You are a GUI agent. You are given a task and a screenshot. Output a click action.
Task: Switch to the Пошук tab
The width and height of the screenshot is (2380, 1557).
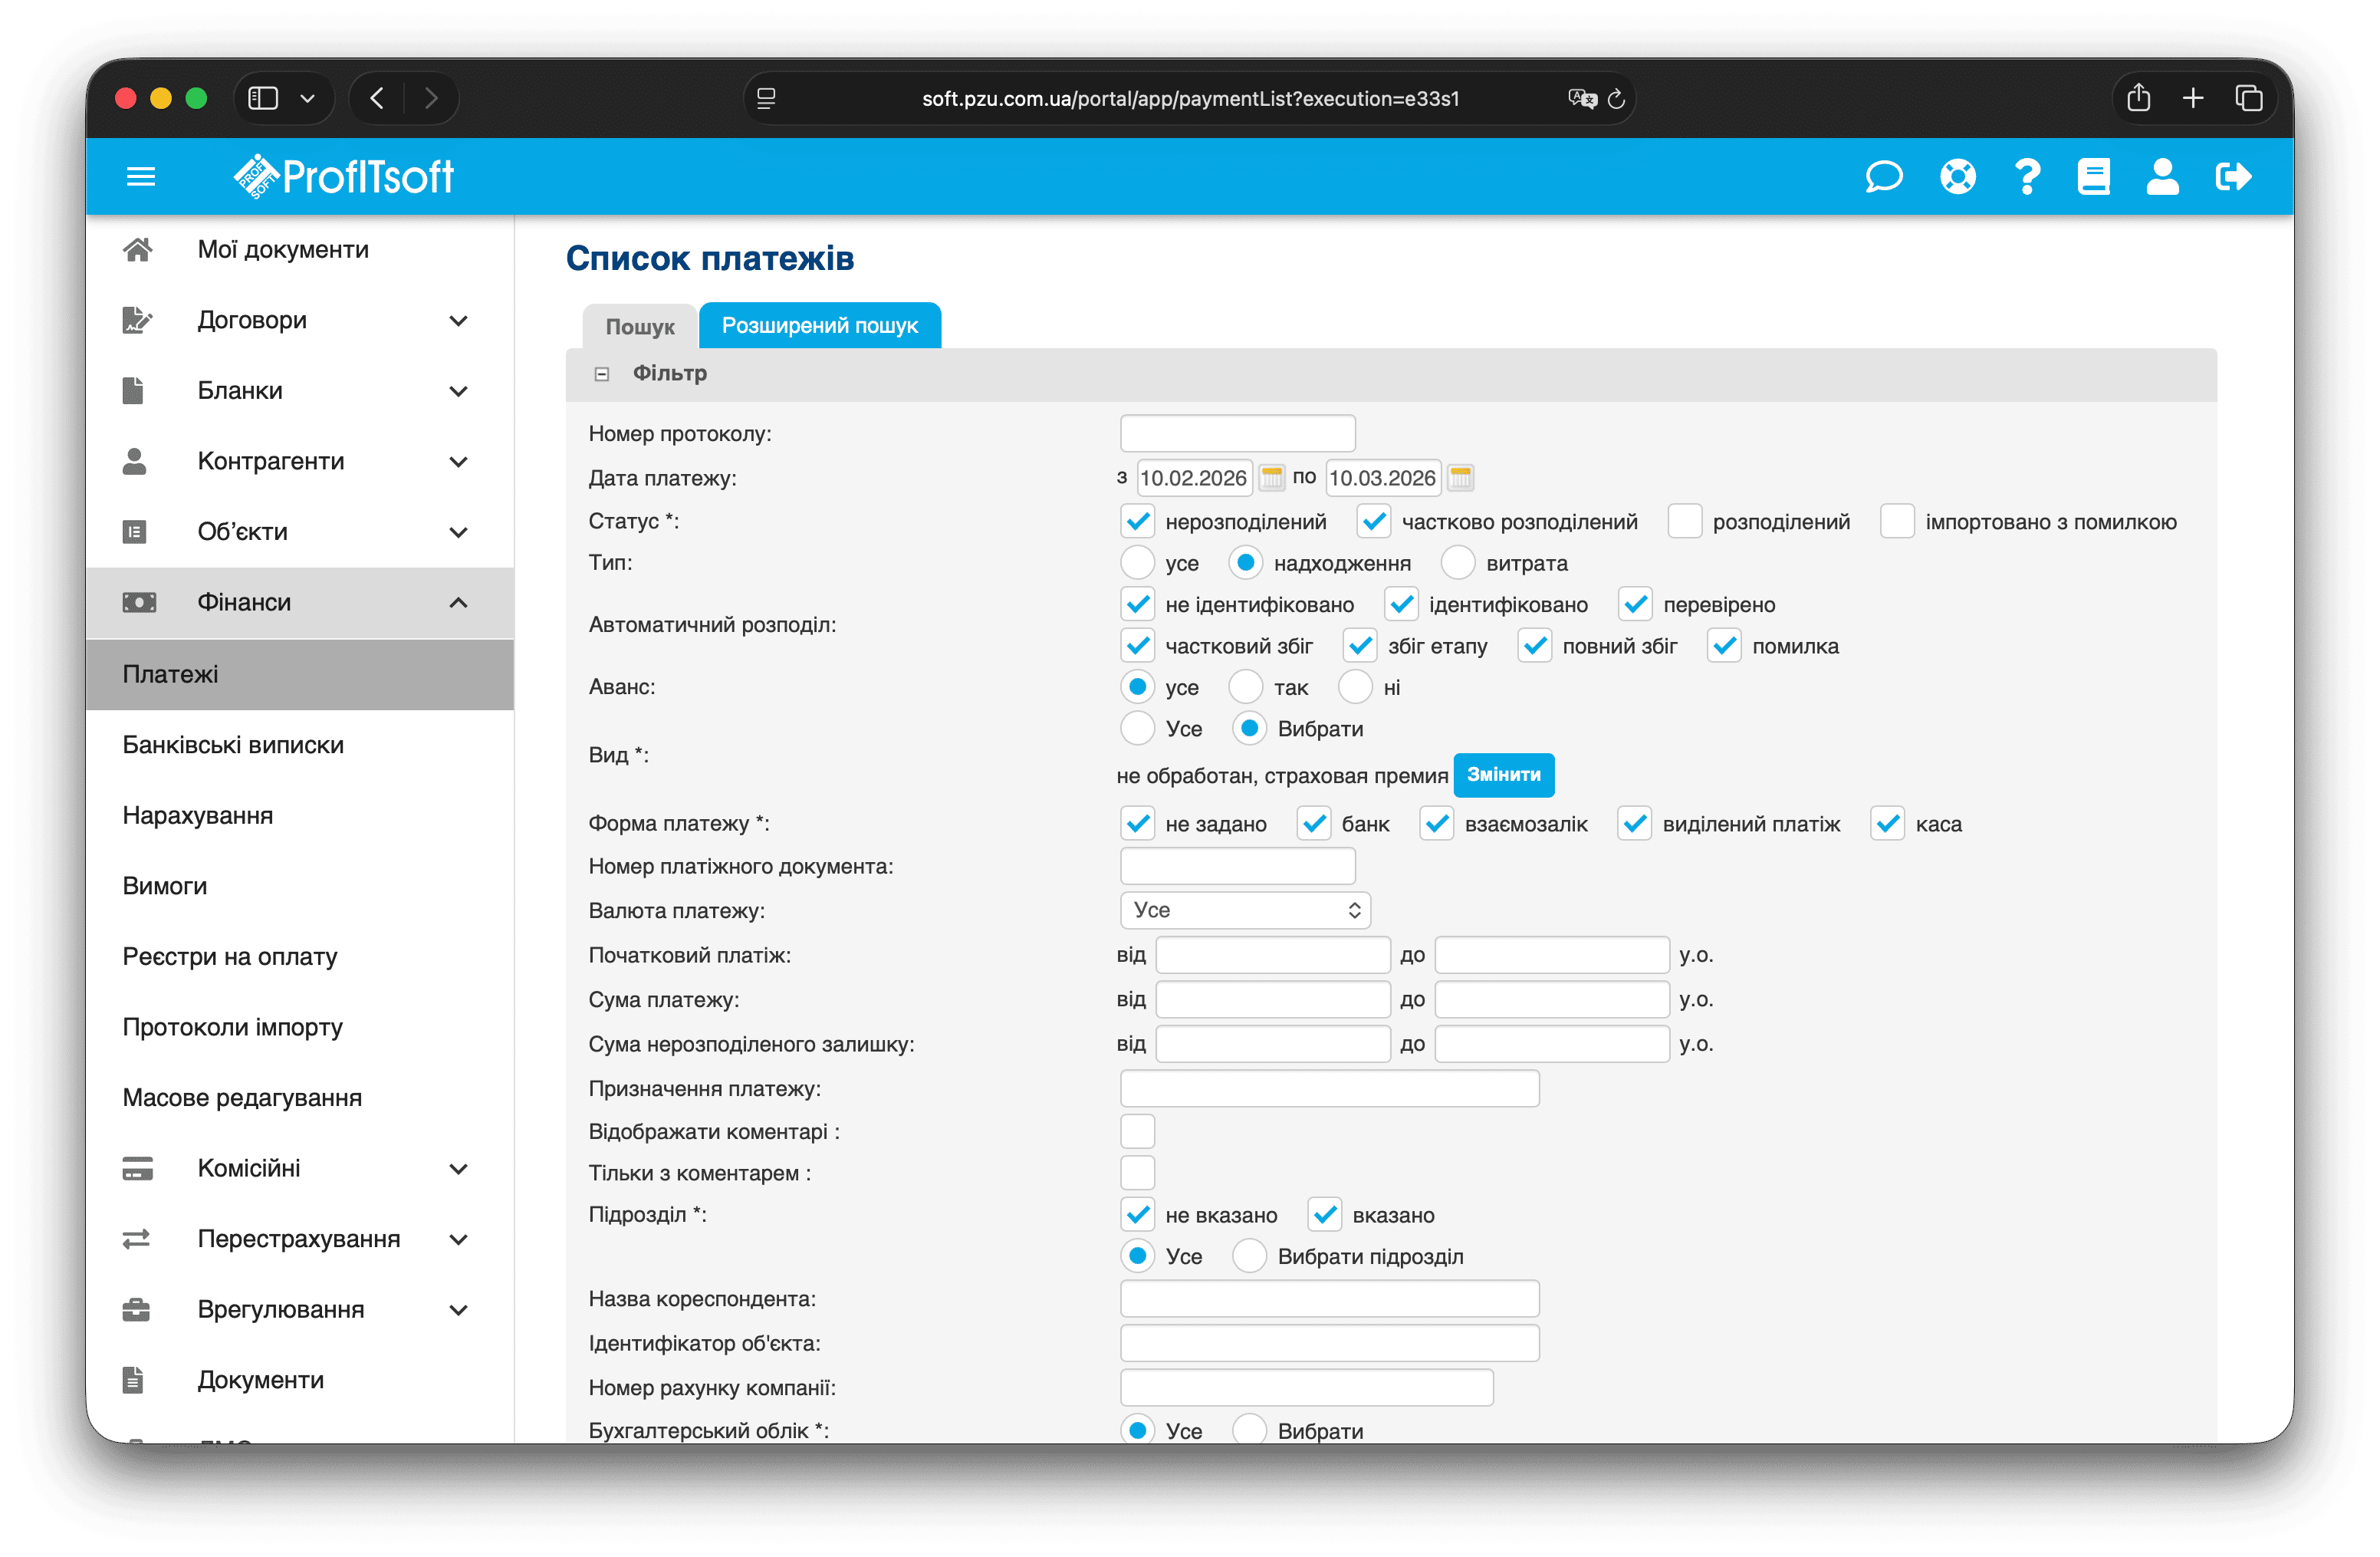(639, 327)
